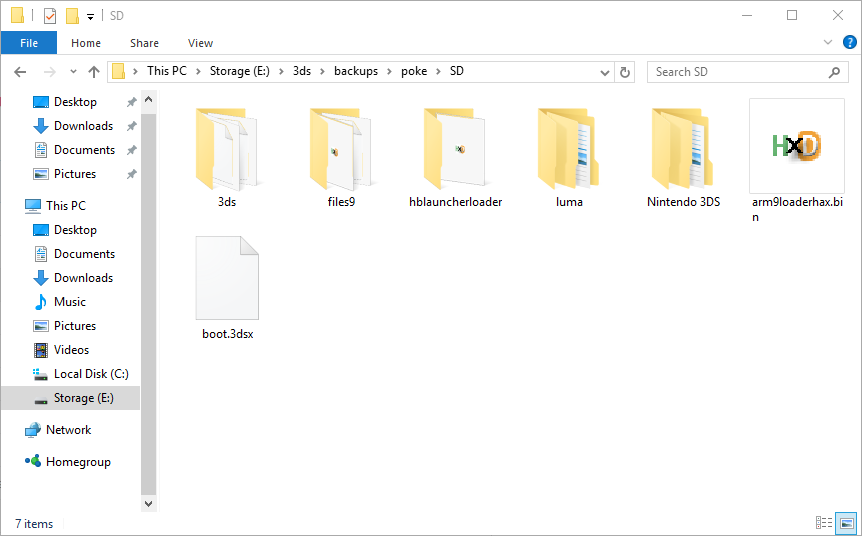This screenshot has width=862, height=536.
Task: Click the Forward navigation arrow
Action: click(49, 72)
